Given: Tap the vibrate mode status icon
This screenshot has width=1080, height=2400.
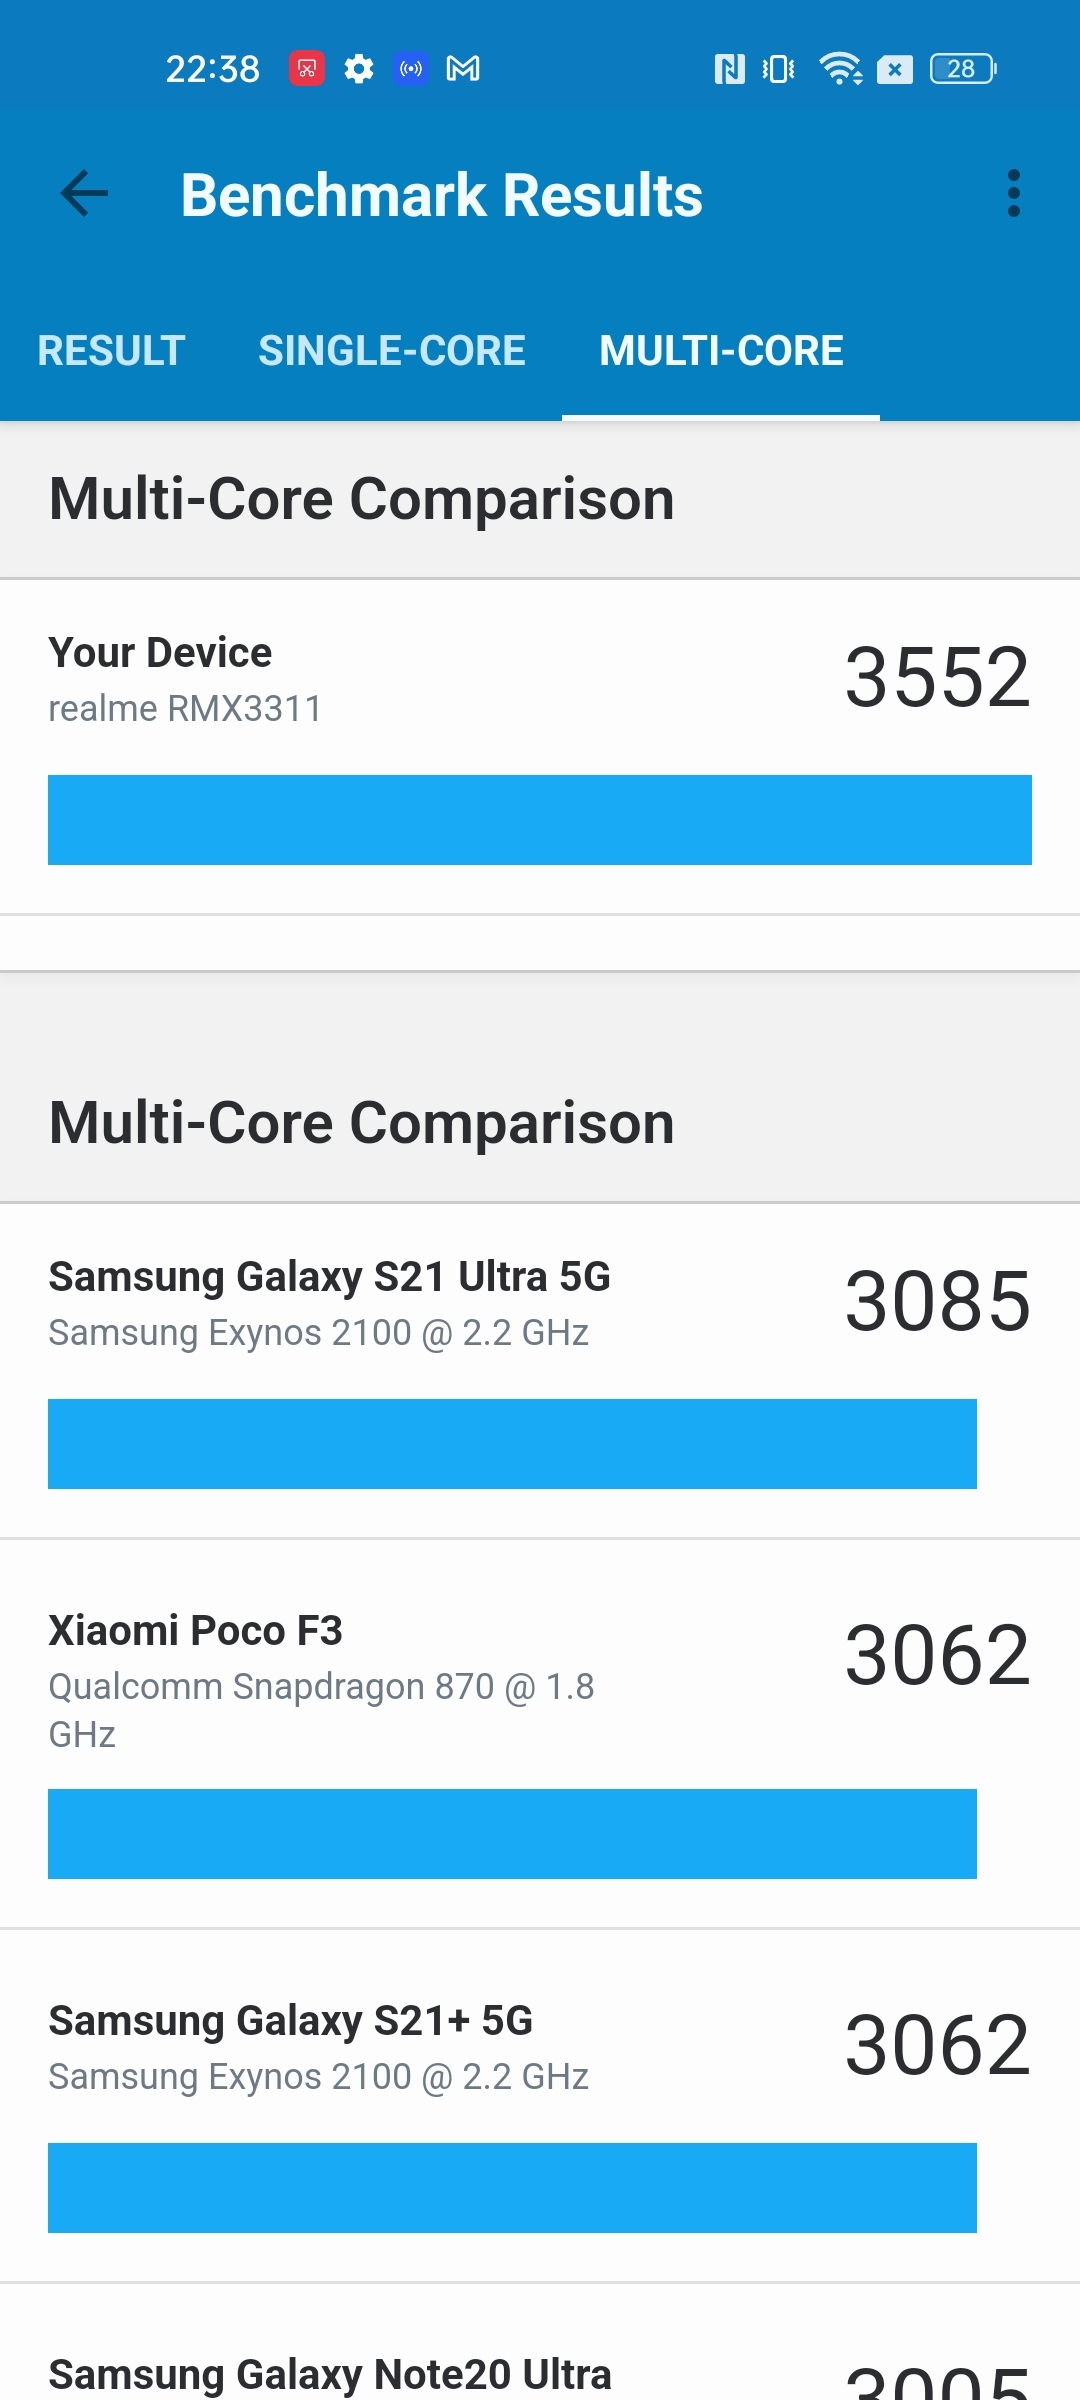Looking at the screenshot, I should point(778,69).
